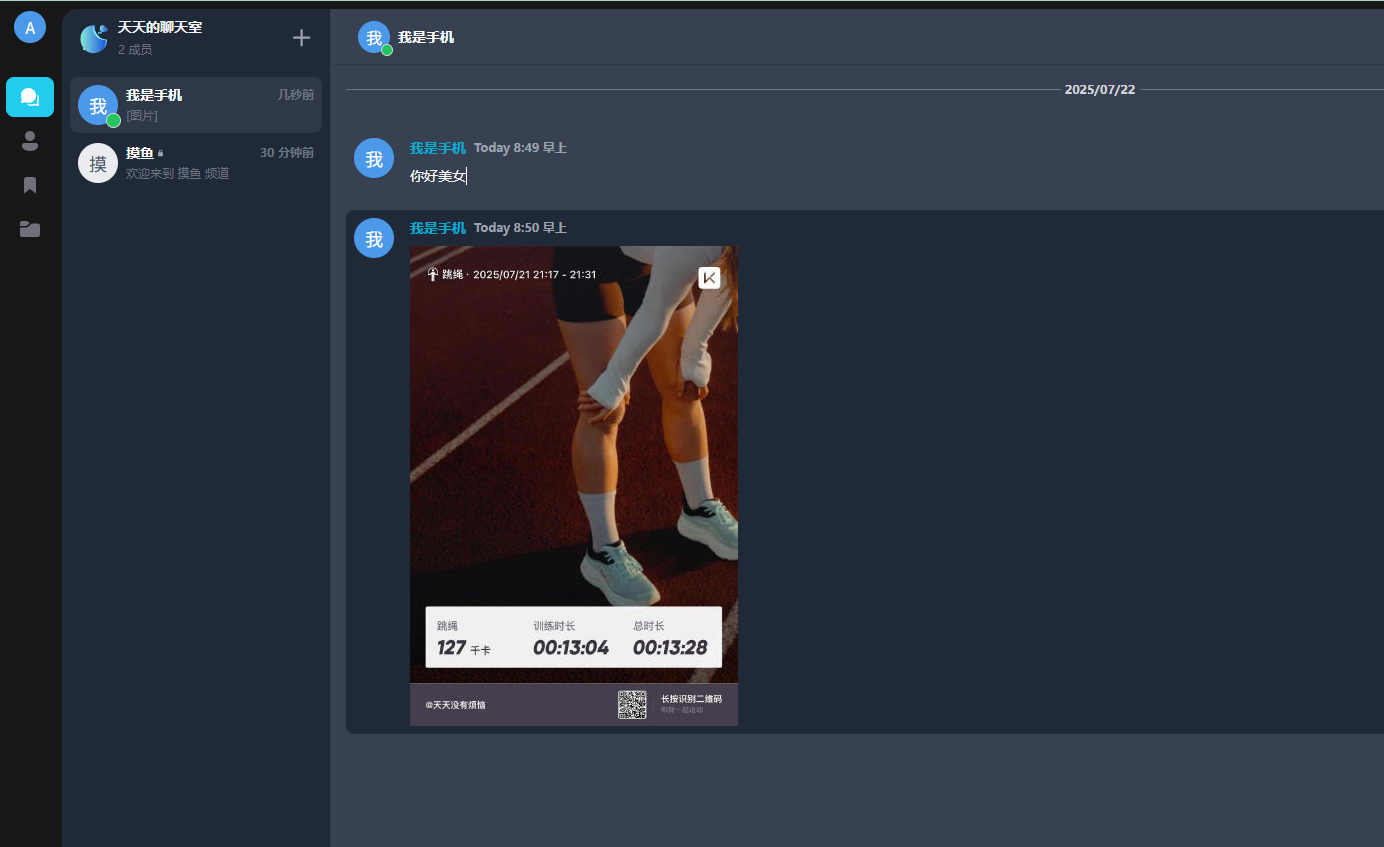This screenshot has height=847, width=1384.
Task: Open the contacts icon in sidebar
Action: click(x=30, y=141)
